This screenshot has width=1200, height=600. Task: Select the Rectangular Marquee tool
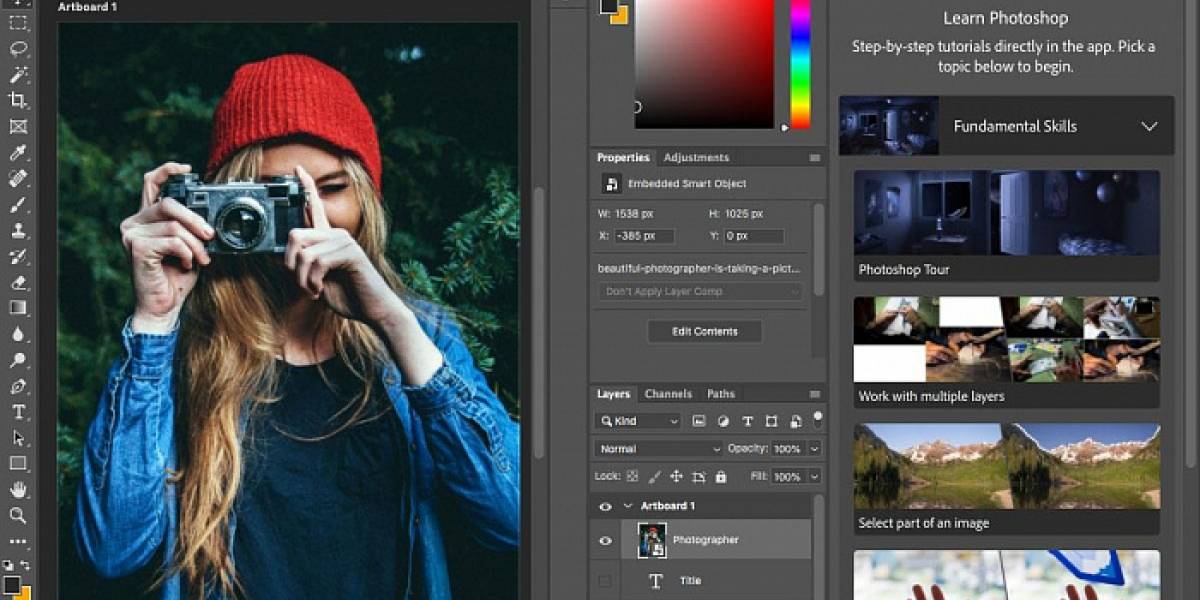click(x=18, y=22)
